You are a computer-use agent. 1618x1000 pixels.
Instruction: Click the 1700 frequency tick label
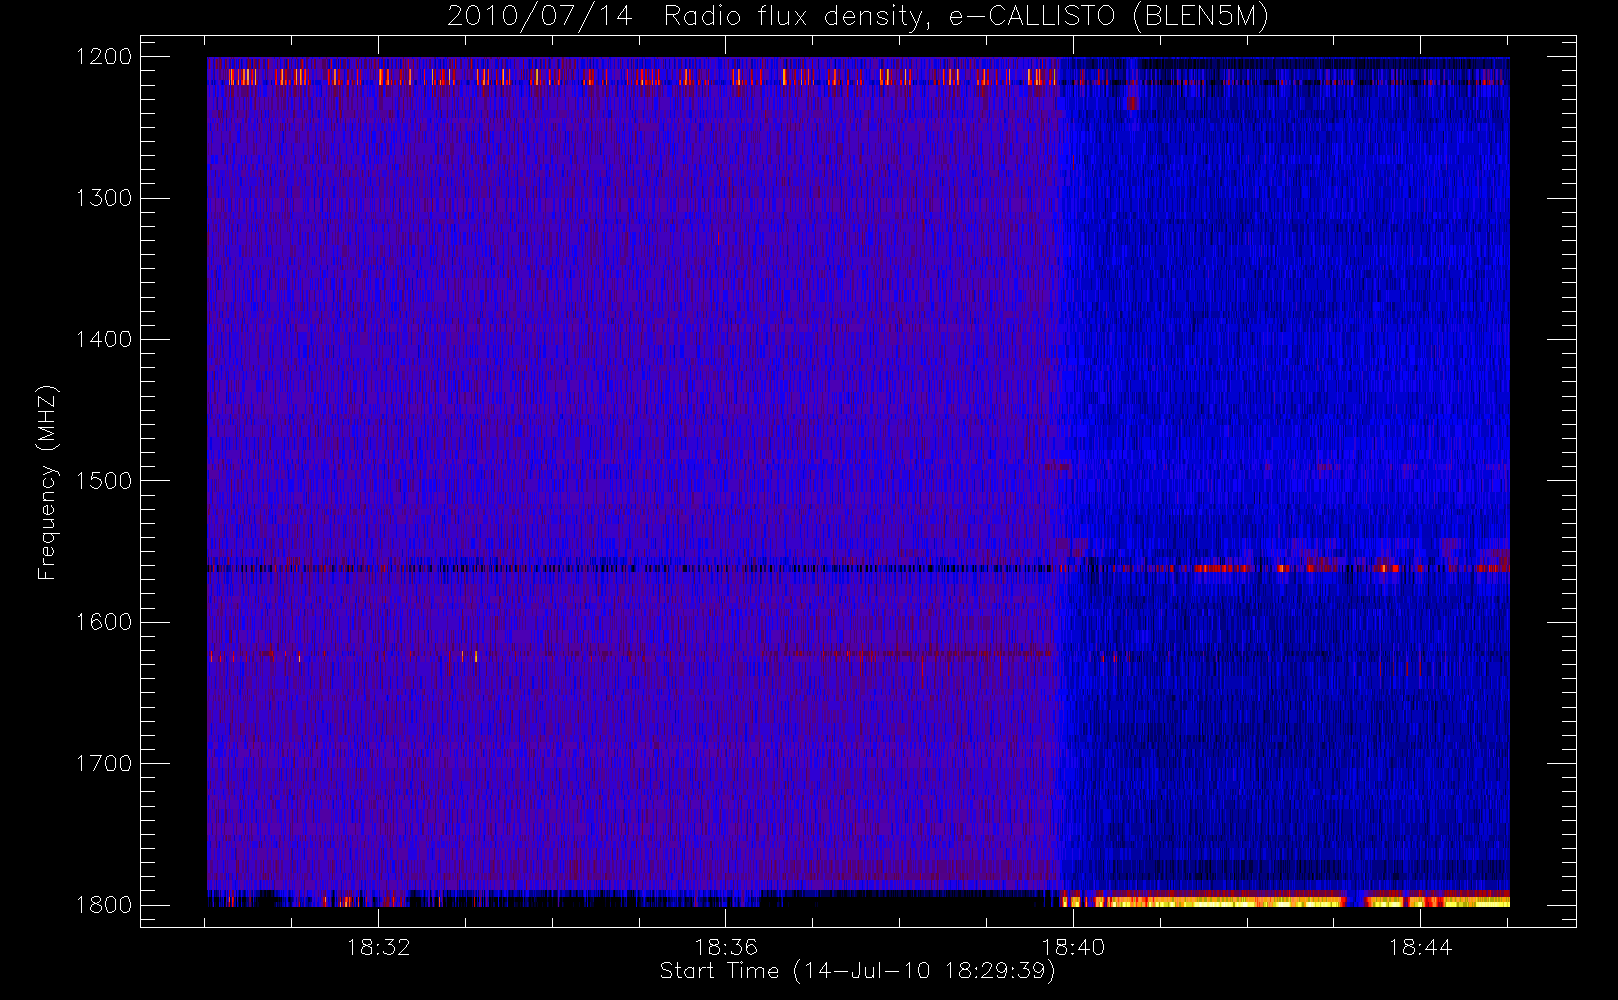pyautogui.click(x=104, y=763)
